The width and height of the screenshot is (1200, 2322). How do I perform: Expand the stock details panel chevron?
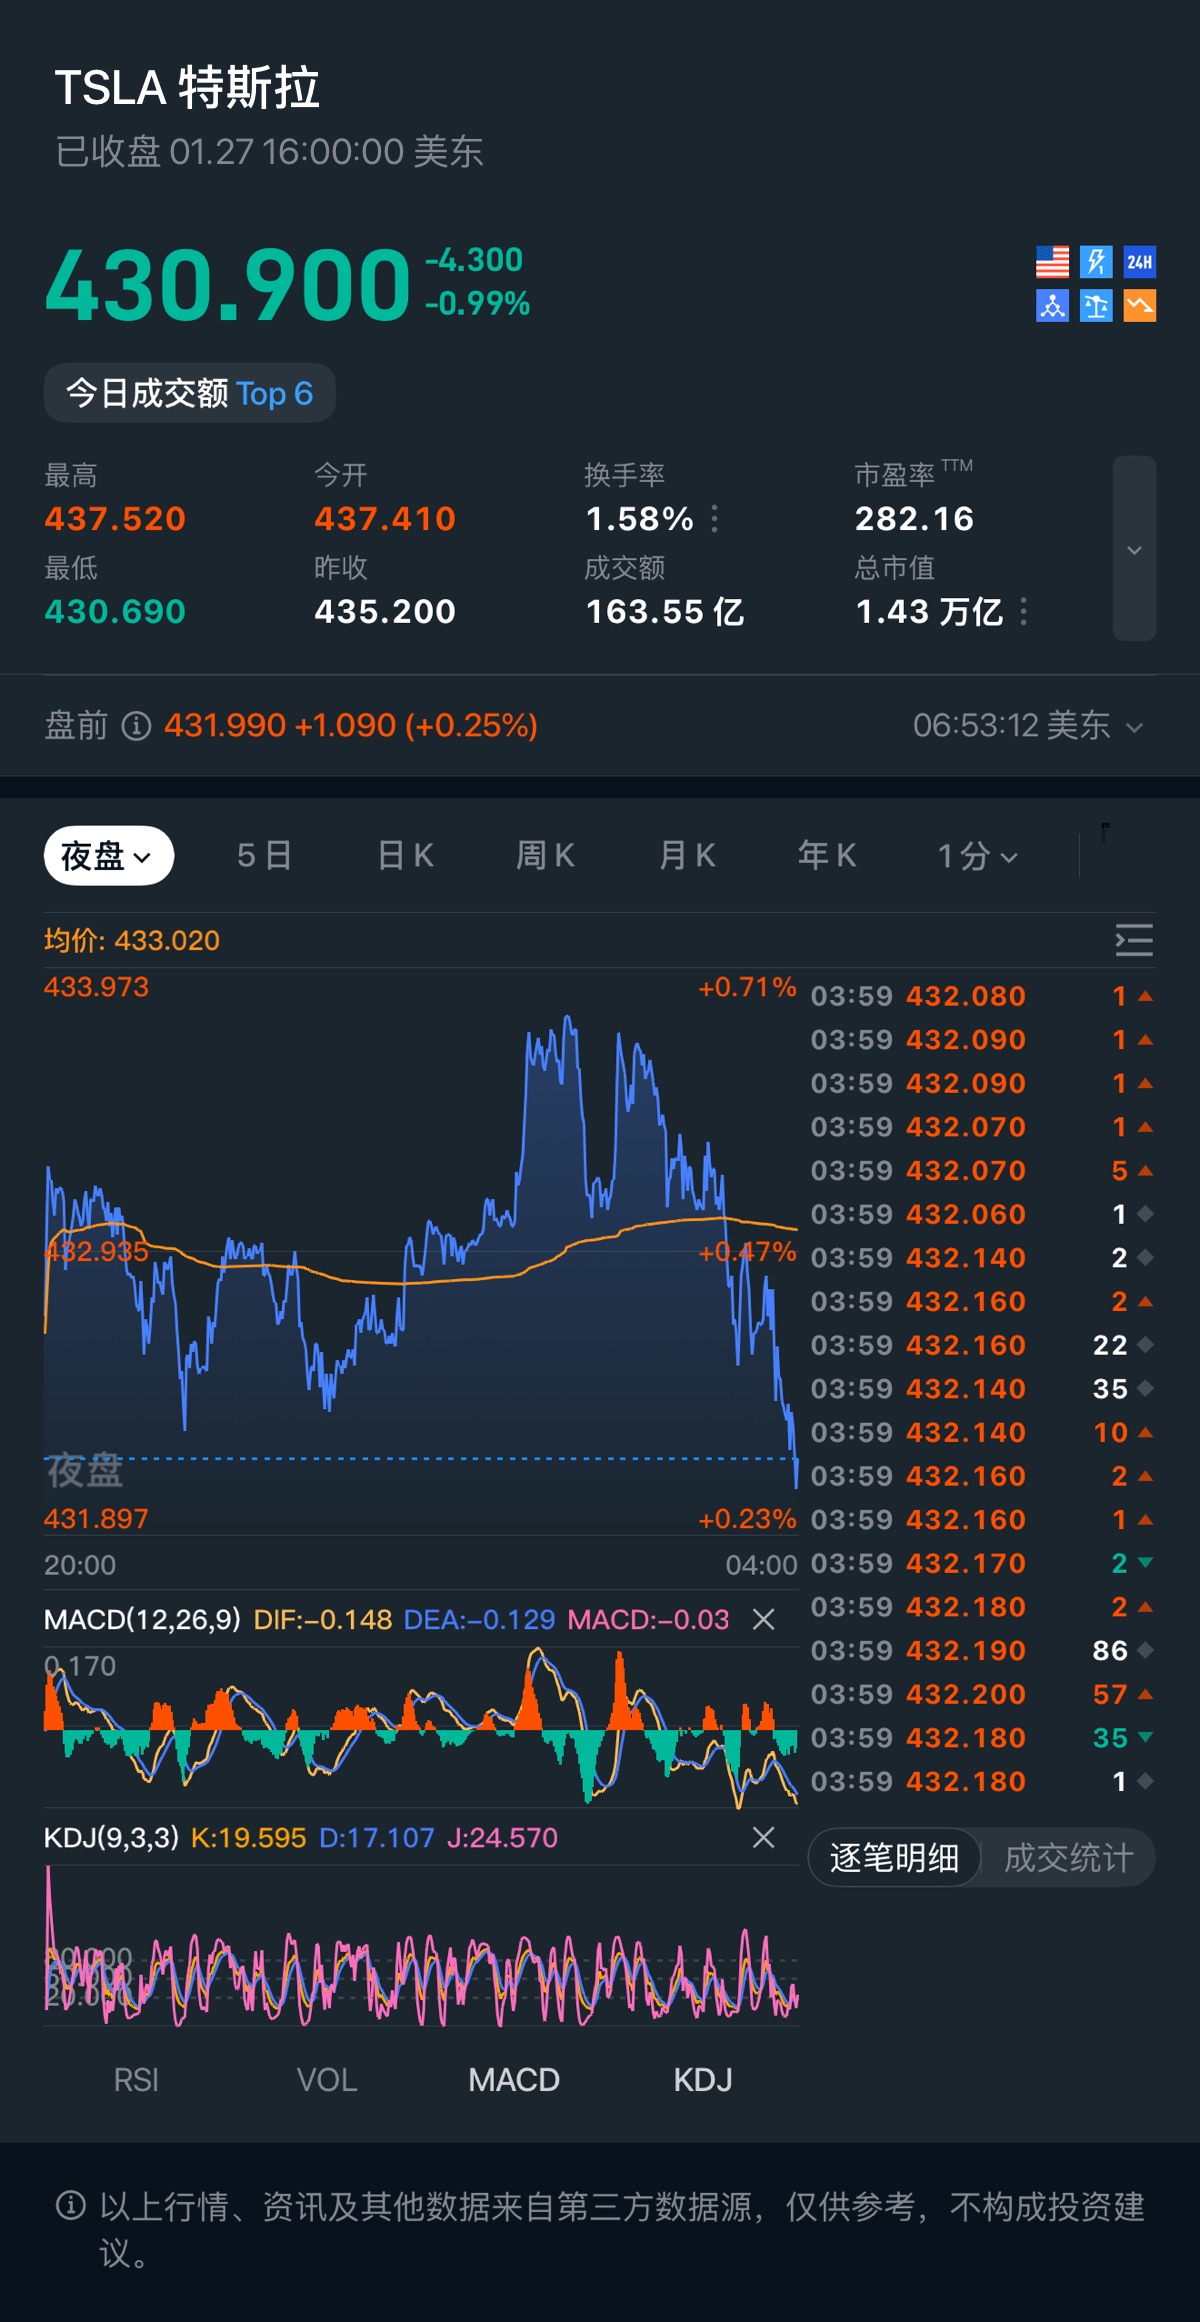pos(1134,549)
